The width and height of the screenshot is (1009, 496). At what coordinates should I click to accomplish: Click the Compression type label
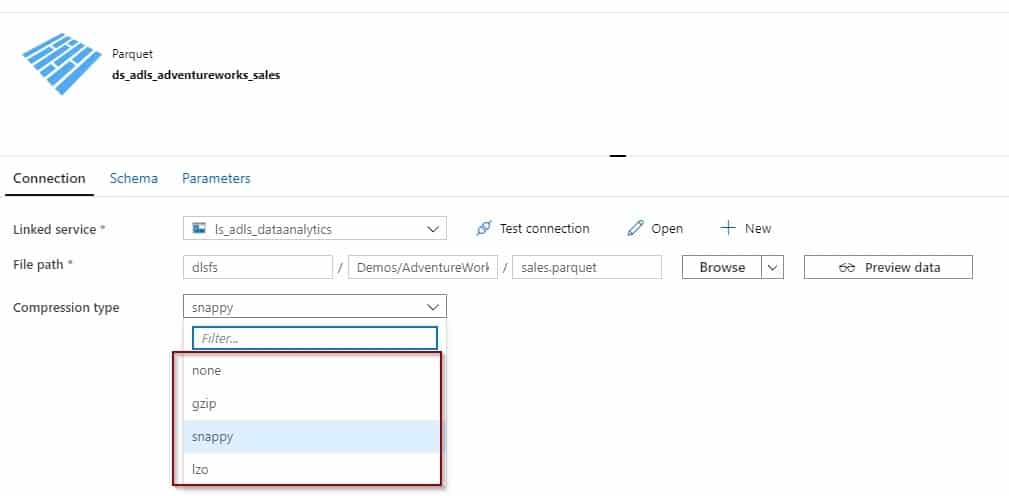click(x=66, y=308)
